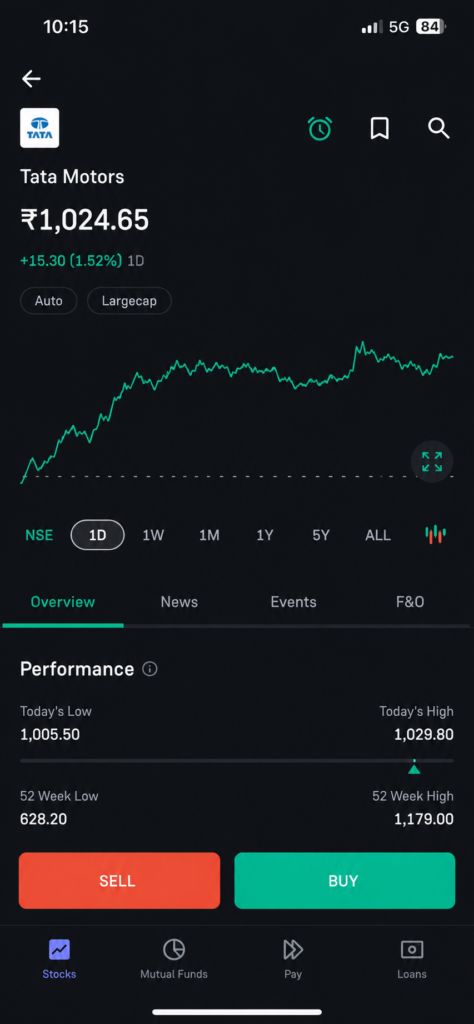Tap the day range marker on slider
The image size is (474, 1024).
tap(414, 768)
